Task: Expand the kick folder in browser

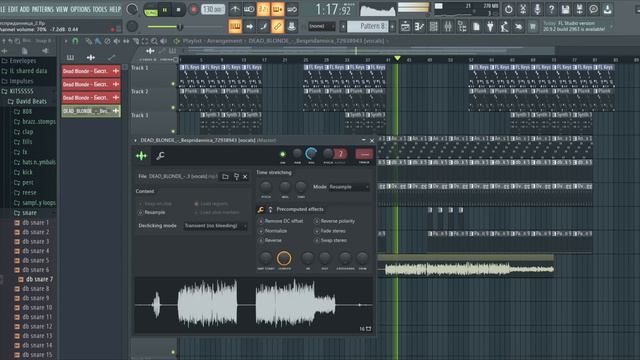Action: 23,172
